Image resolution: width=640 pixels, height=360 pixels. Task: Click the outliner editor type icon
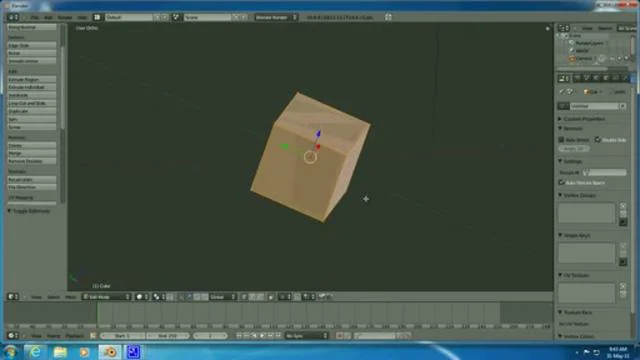(x=564, y=28)
